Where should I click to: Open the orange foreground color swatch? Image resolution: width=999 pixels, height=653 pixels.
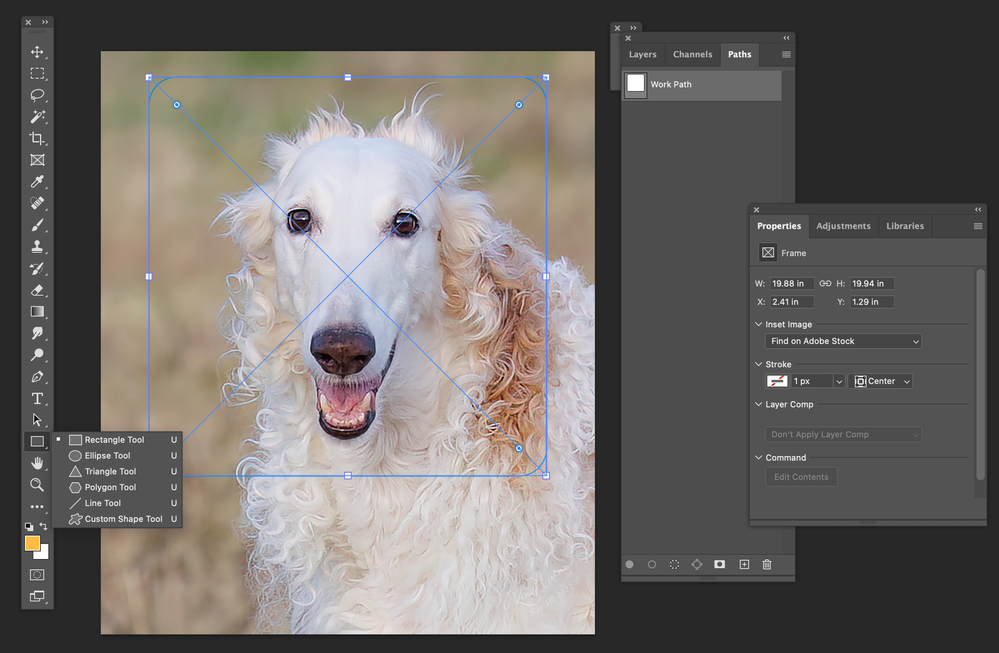point(32,543)
